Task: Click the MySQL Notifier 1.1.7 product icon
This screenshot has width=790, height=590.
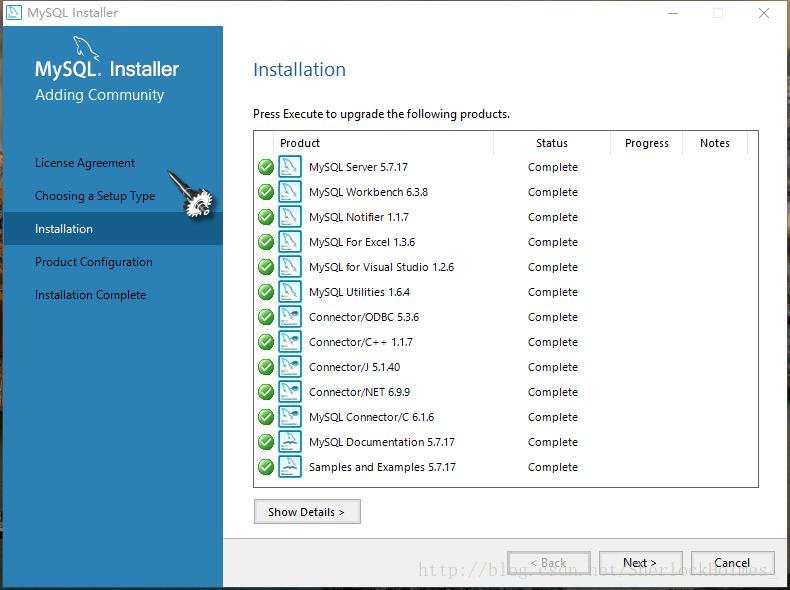Action: click(290, 217)
